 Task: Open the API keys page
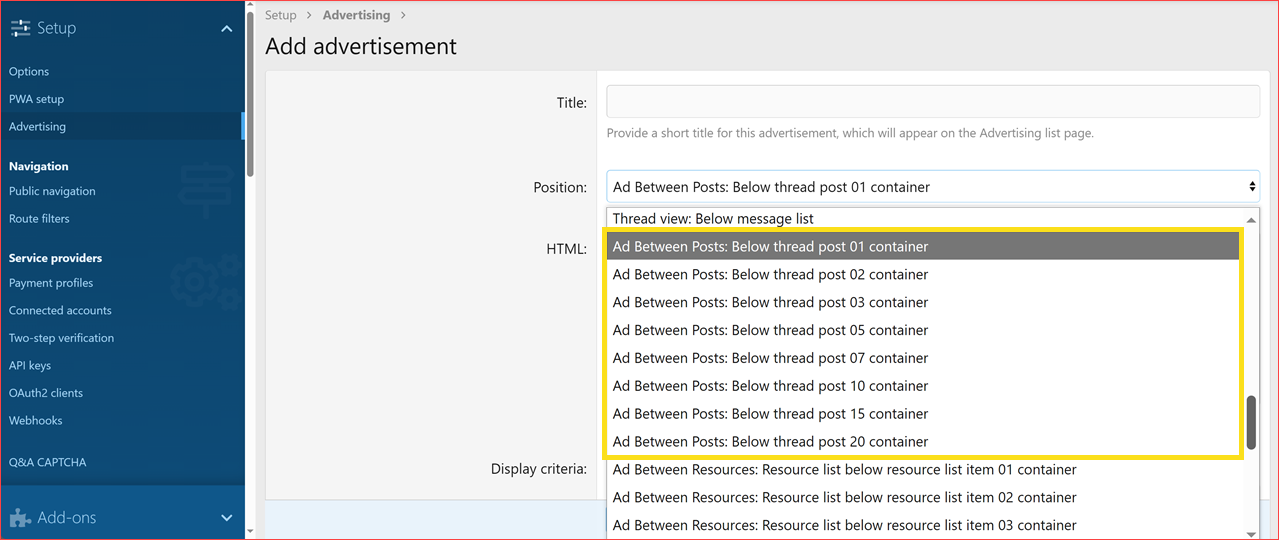coord(30,366)
